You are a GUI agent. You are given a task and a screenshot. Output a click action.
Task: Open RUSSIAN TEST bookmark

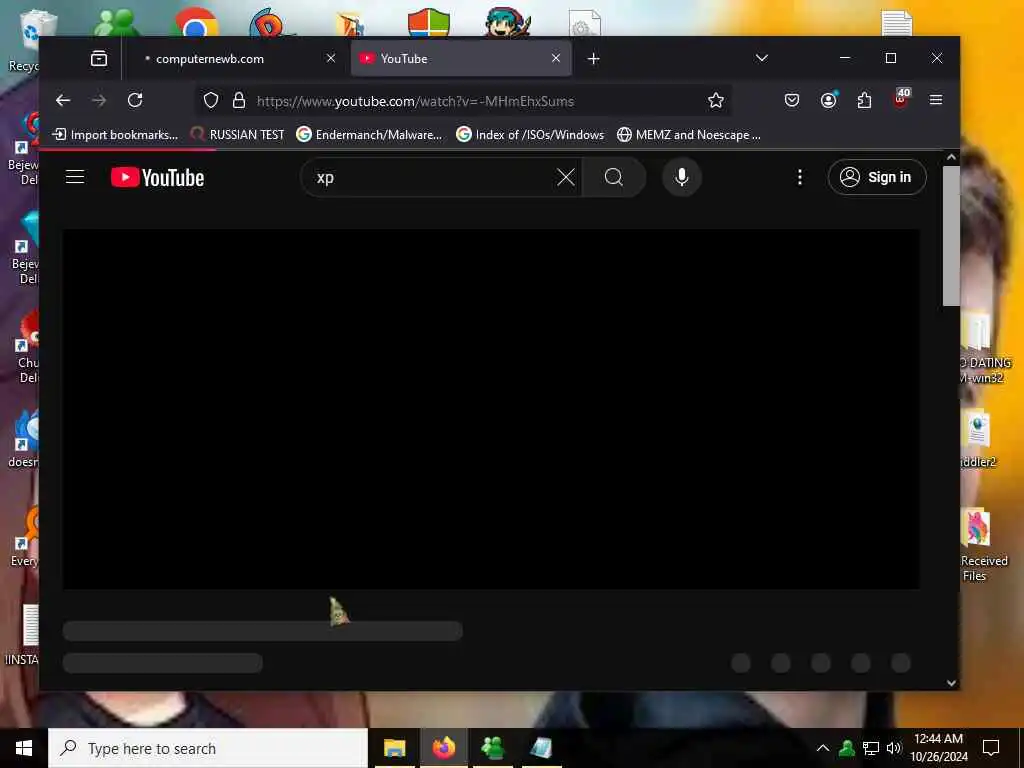237,135
